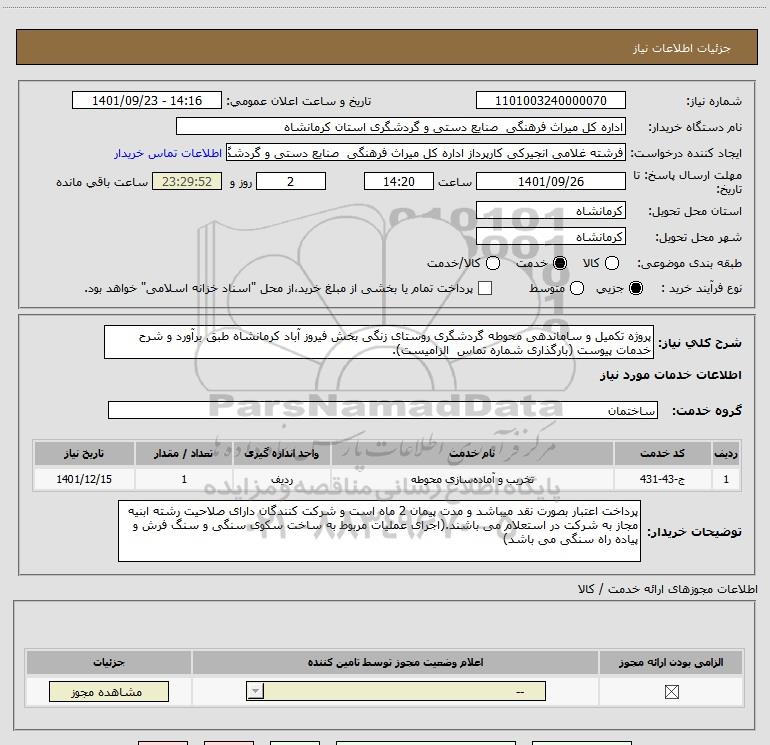Open the اعلام وضعیت مجوز dropdown

(396, 691)
